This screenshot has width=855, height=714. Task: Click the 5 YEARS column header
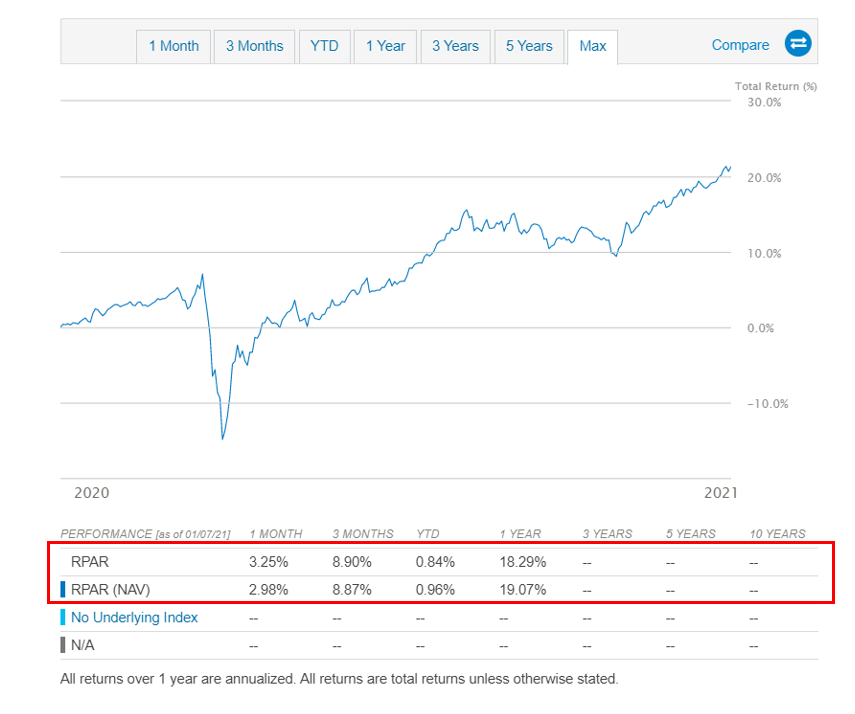(x=690, y=533)
